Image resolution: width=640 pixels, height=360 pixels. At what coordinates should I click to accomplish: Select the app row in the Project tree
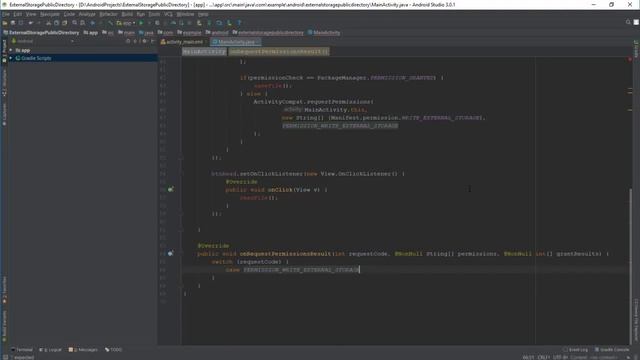(x=83, y=50)
